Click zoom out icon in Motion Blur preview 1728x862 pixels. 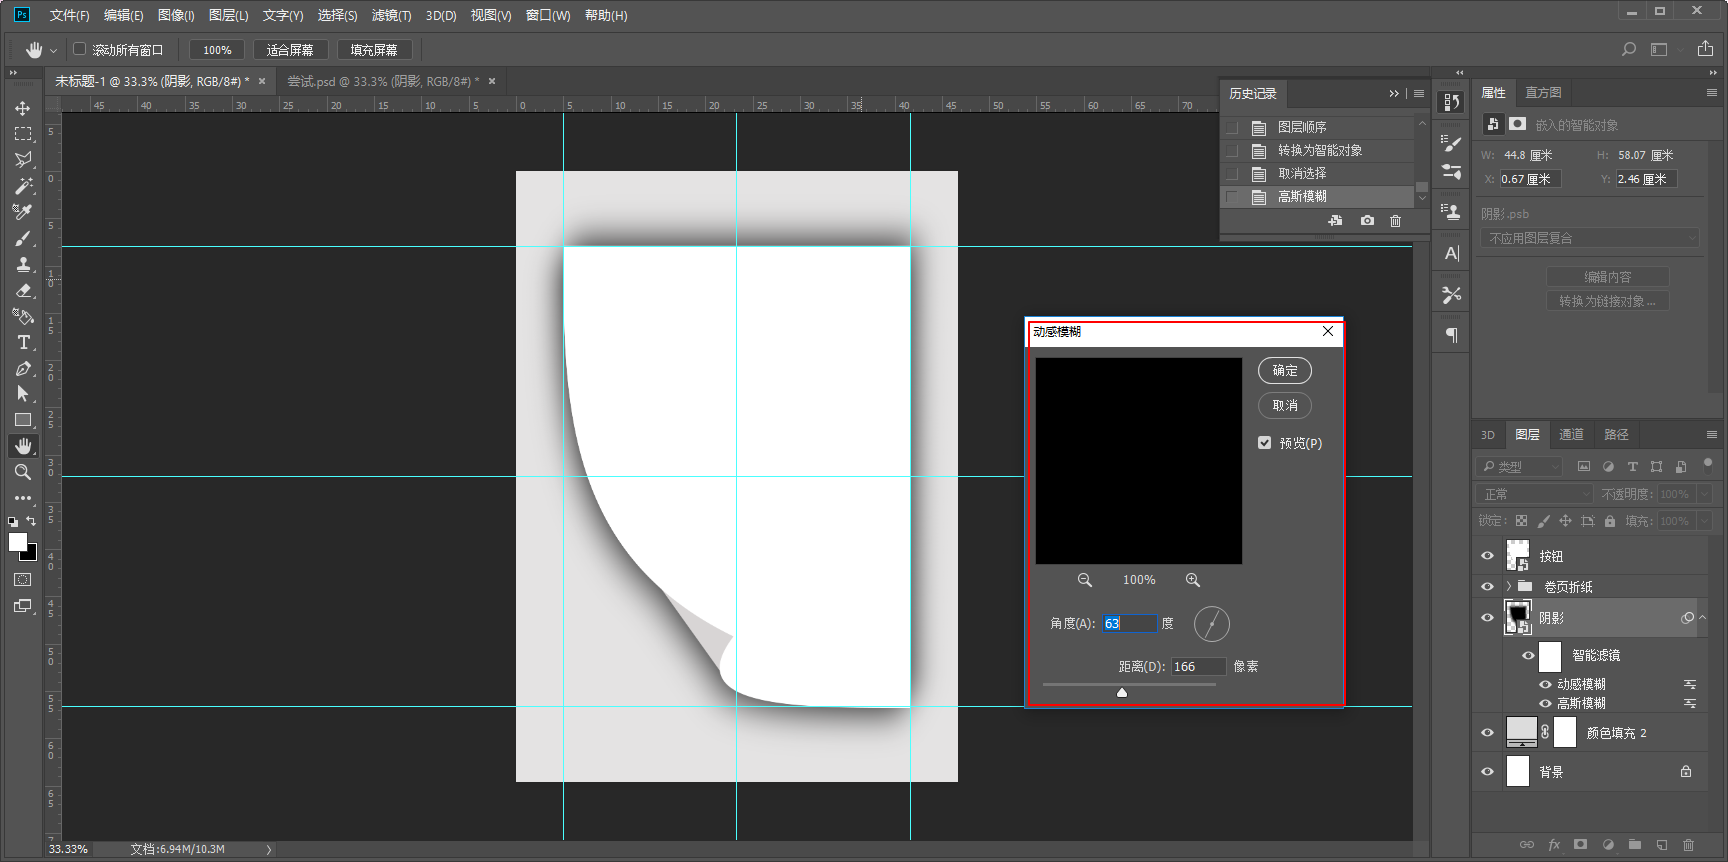pos(1084,580)
